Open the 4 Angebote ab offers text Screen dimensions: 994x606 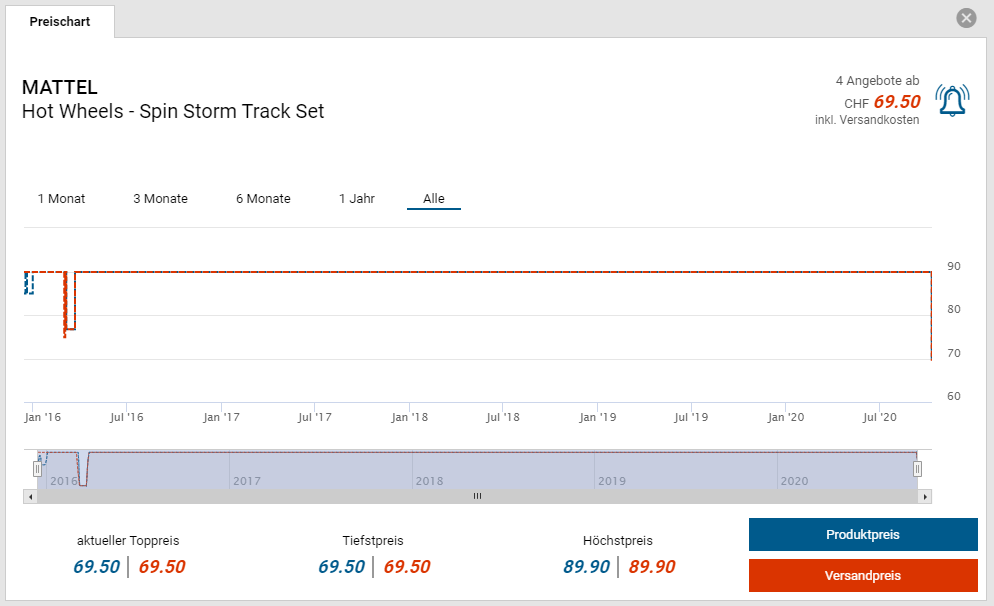(877, 80)
